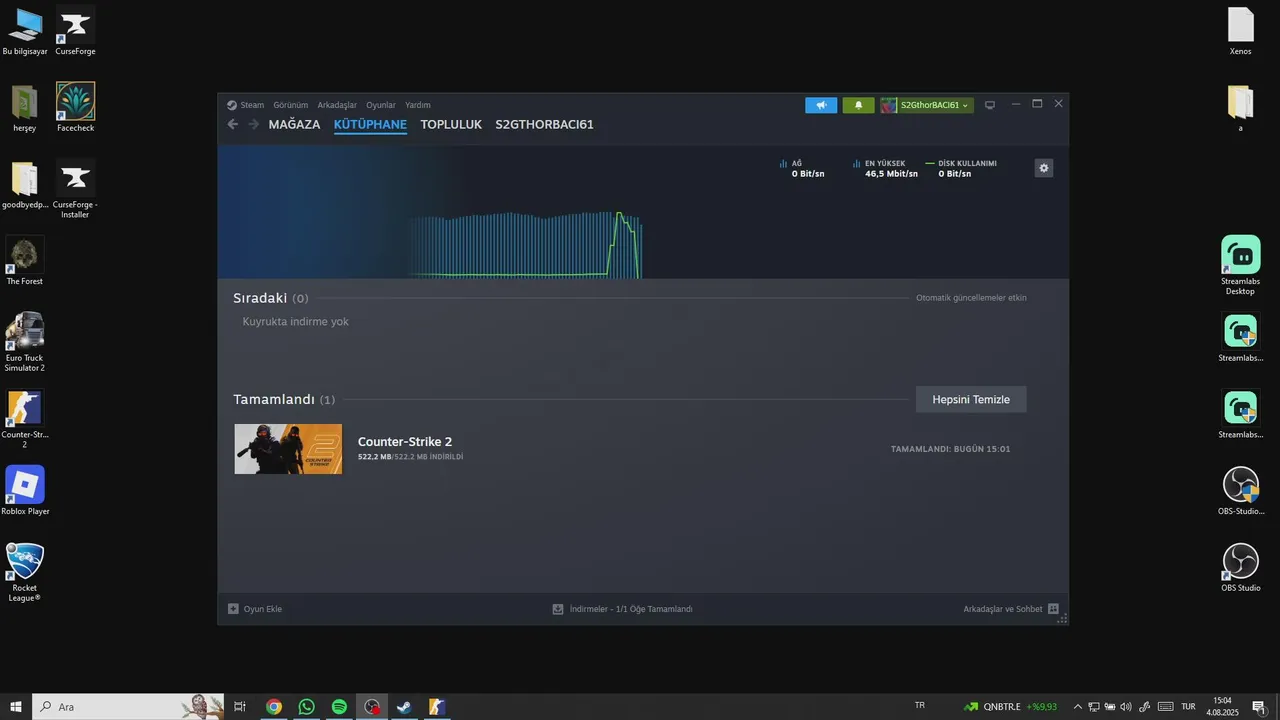Select the CurseForge - Installer icon

tap(75, 190)
